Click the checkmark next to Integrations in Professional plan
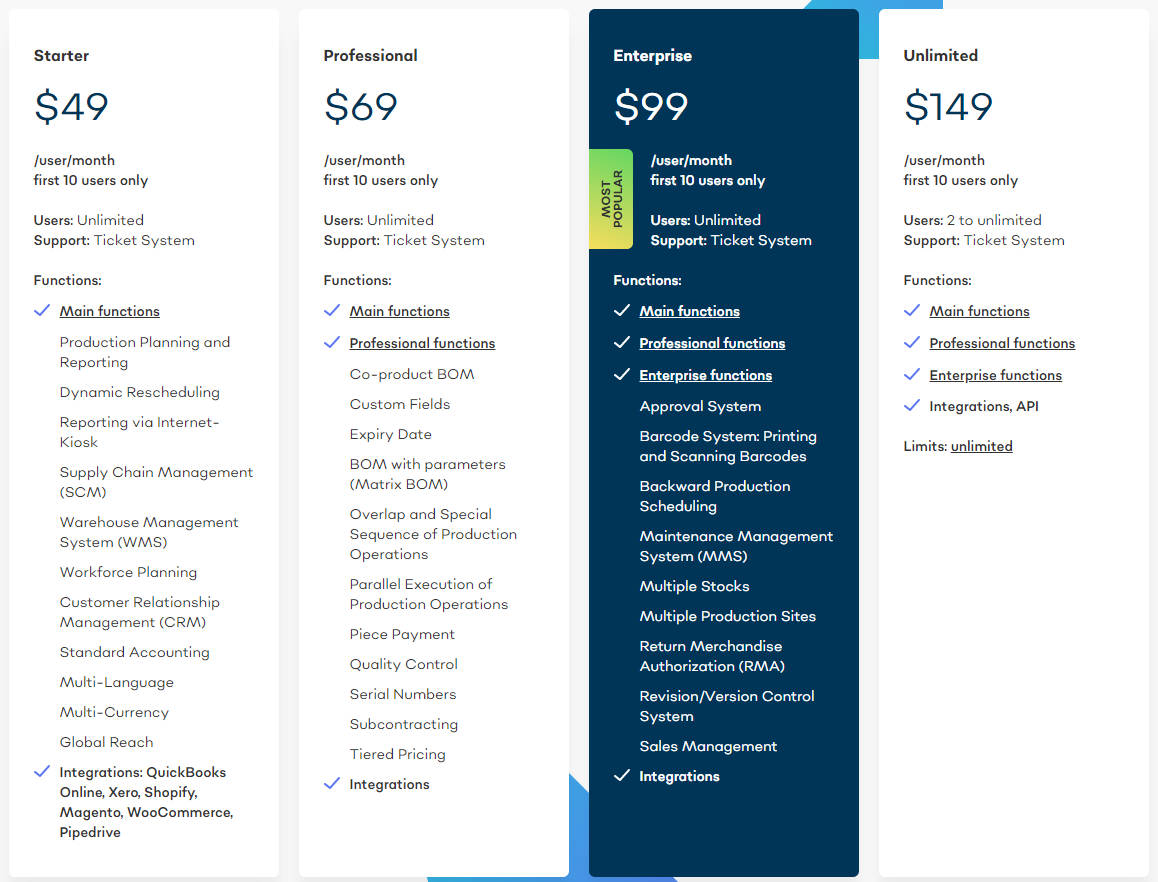Viewport: 1158px width, 882px height. point(331,784)
